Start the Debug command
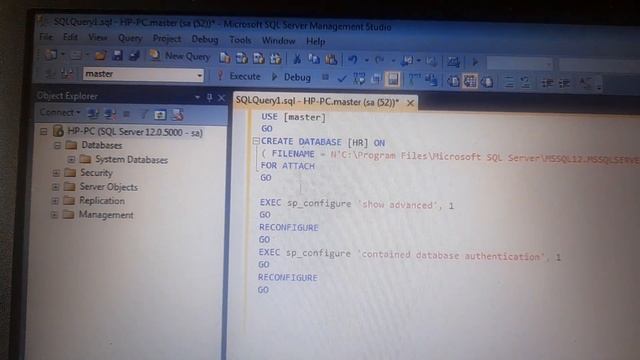Viewport: 640px width, 360px height. click(291, 77)
